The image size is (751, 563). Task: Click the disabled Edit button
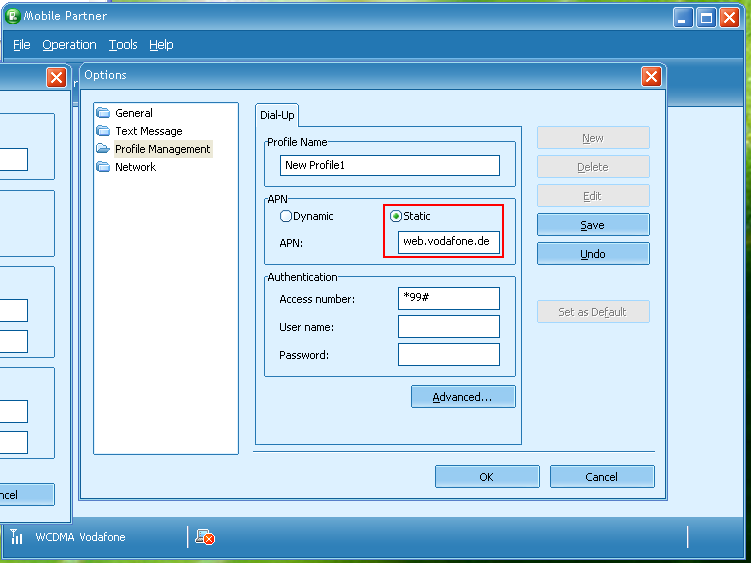[x=593, y=196]
